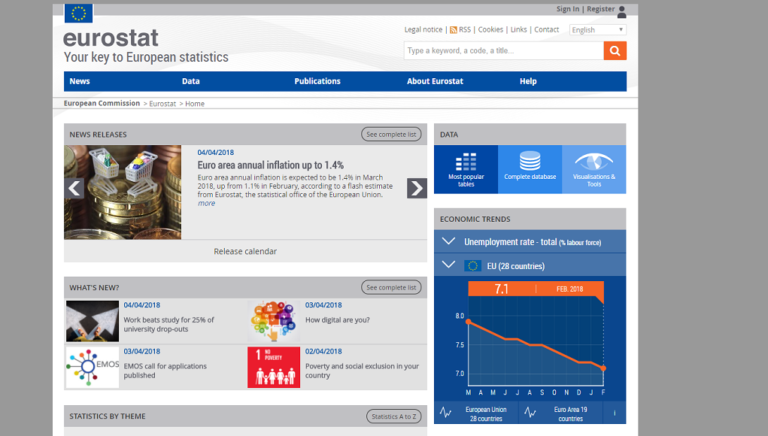Click the info icon in Economic Trends footer
This screenshot has width=768, height=436.
click(x=614, y=413)
